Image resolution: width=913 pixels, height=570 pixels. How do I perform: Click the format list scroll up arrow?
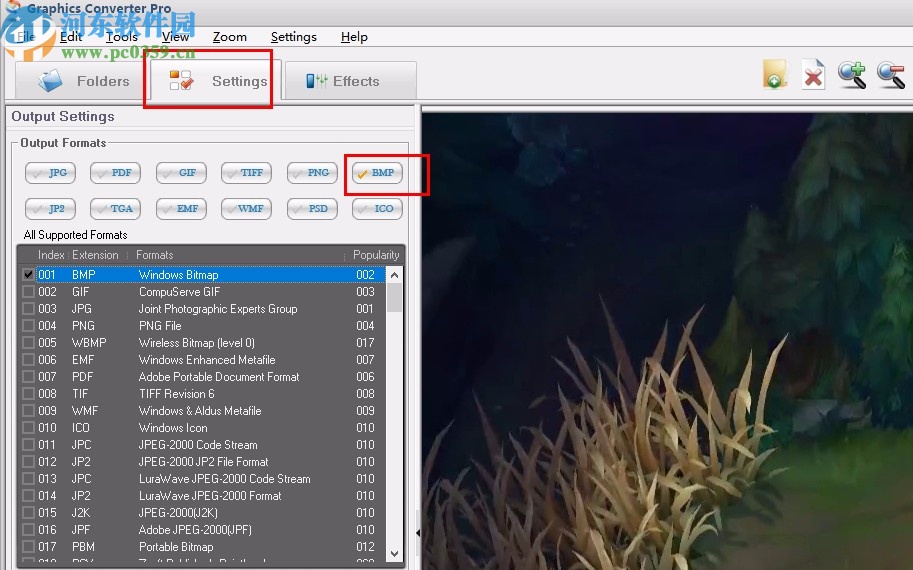tap(395, 274)
